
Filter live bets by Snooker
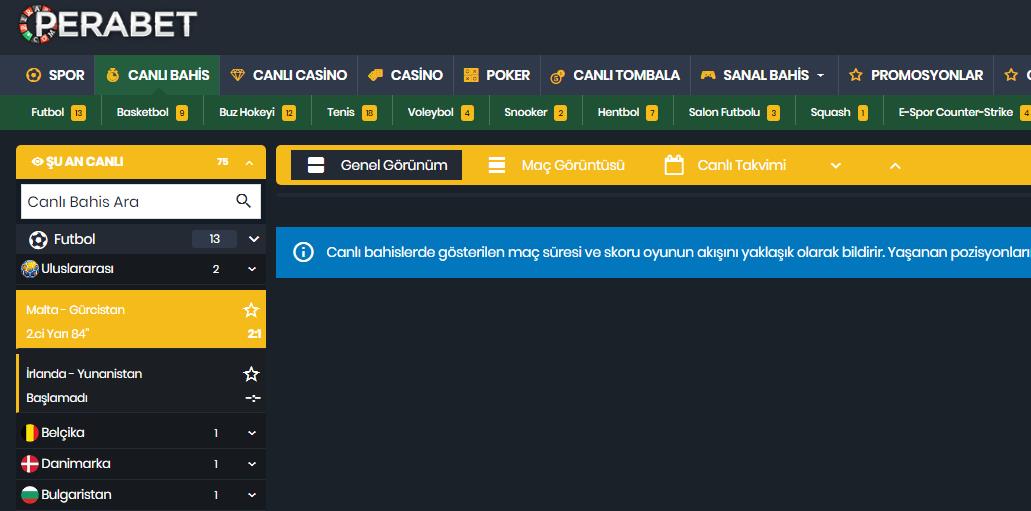pos(535,112)
